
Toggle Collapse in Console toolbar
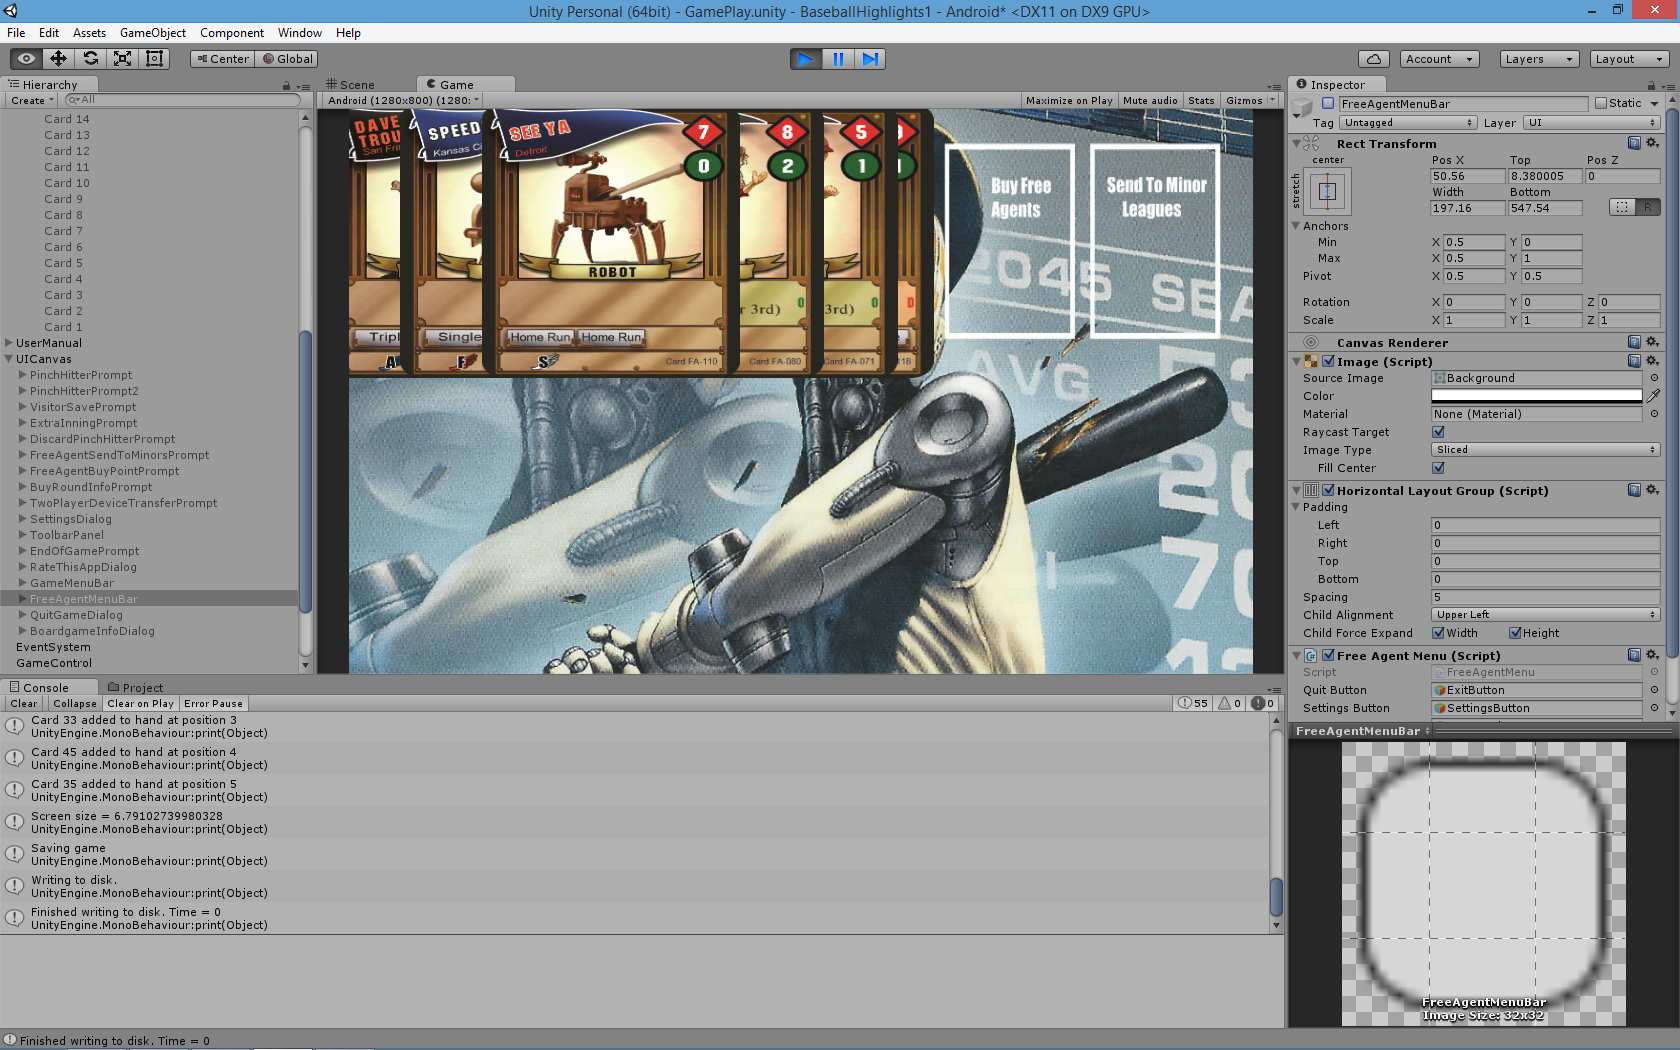(75, 704)
